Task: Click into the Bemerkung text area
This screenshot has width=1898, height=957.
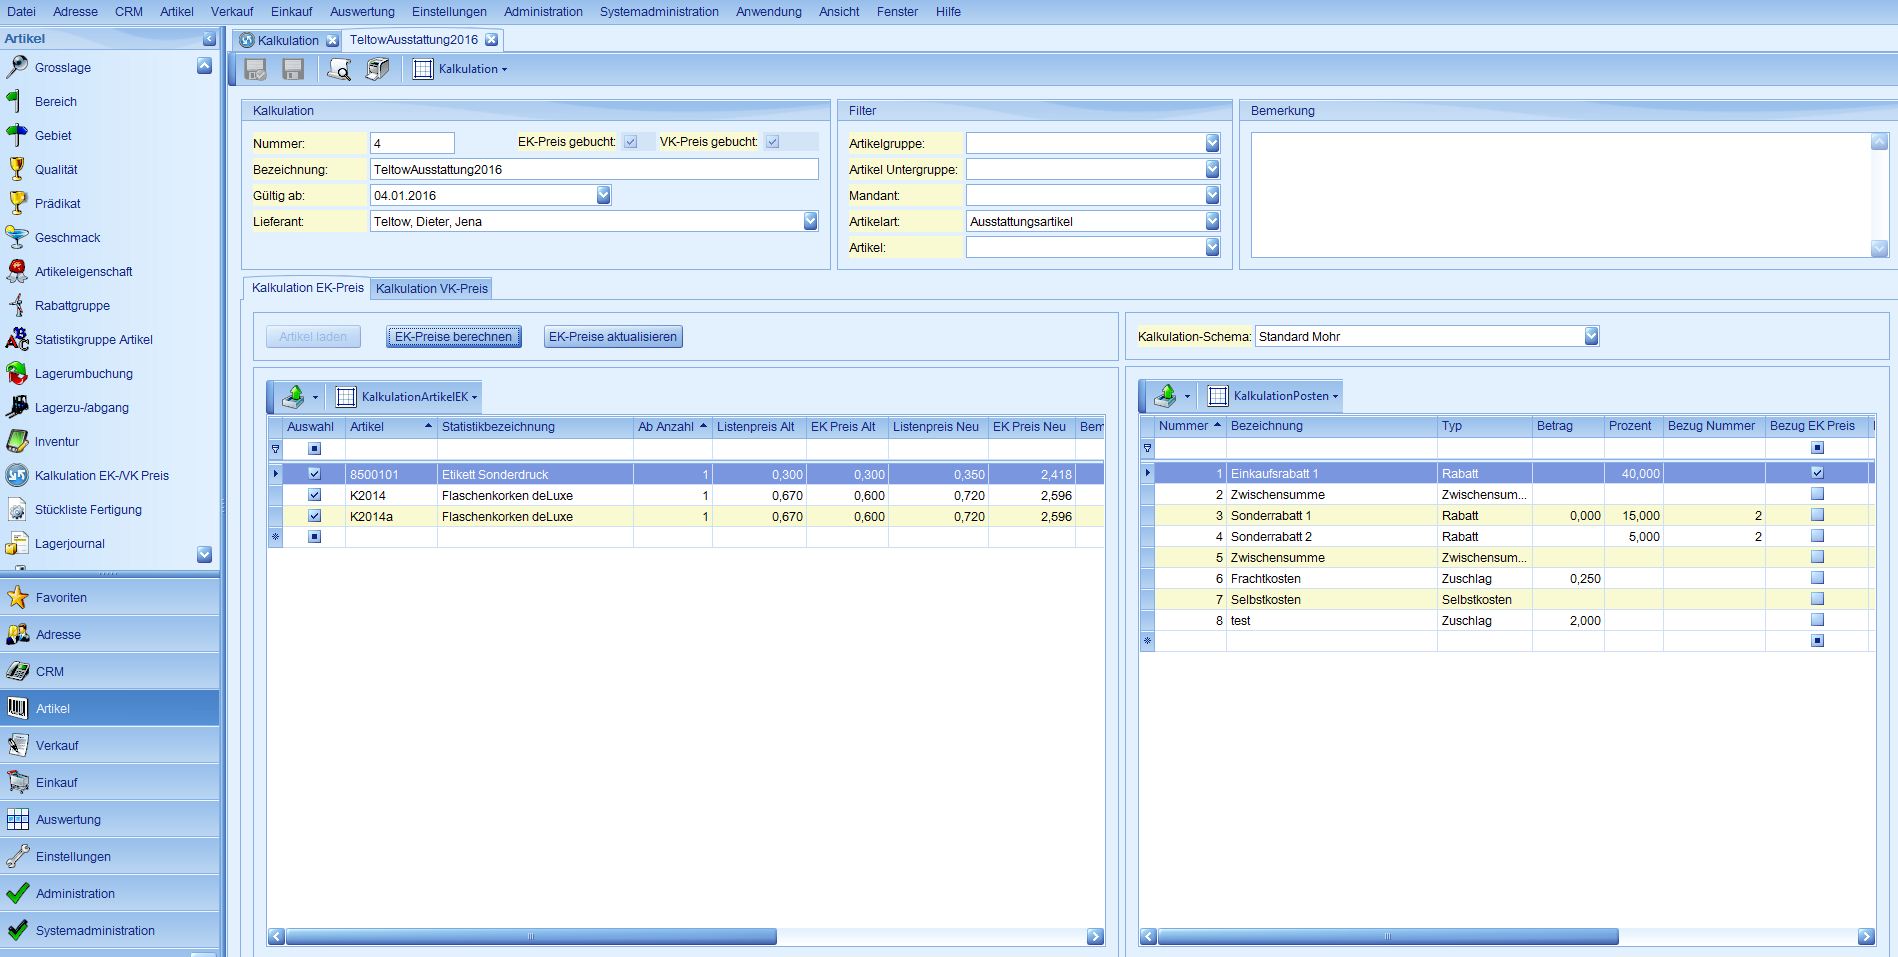Action: pos(1561,194)
